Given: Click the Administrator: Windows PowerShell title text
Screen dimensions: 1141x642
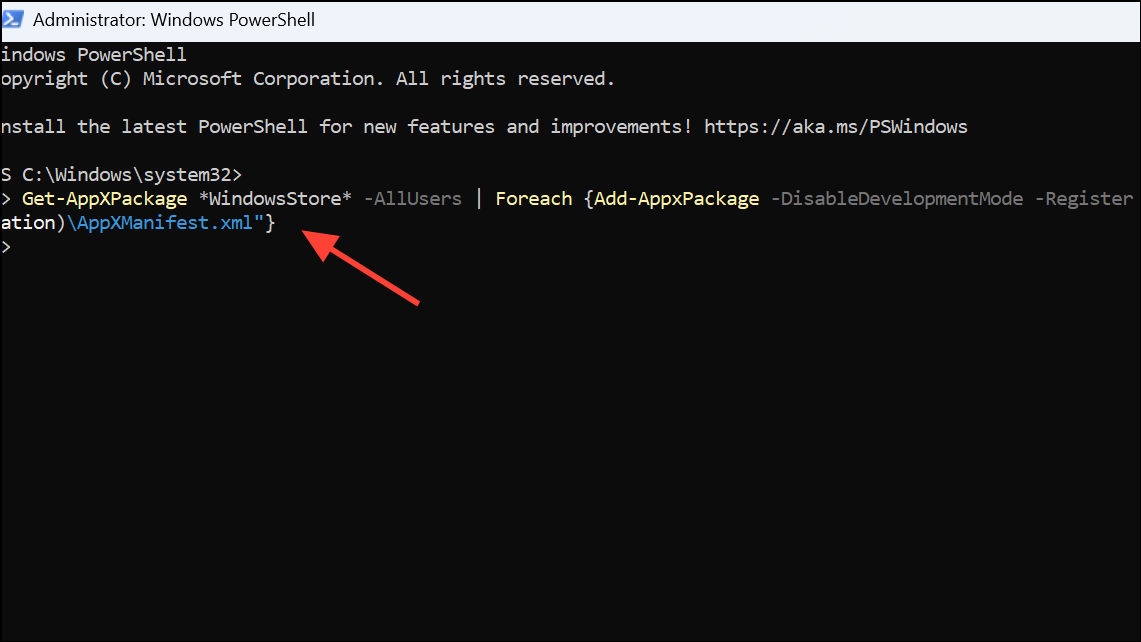Looking at the screenshot, I should (175, 19).
